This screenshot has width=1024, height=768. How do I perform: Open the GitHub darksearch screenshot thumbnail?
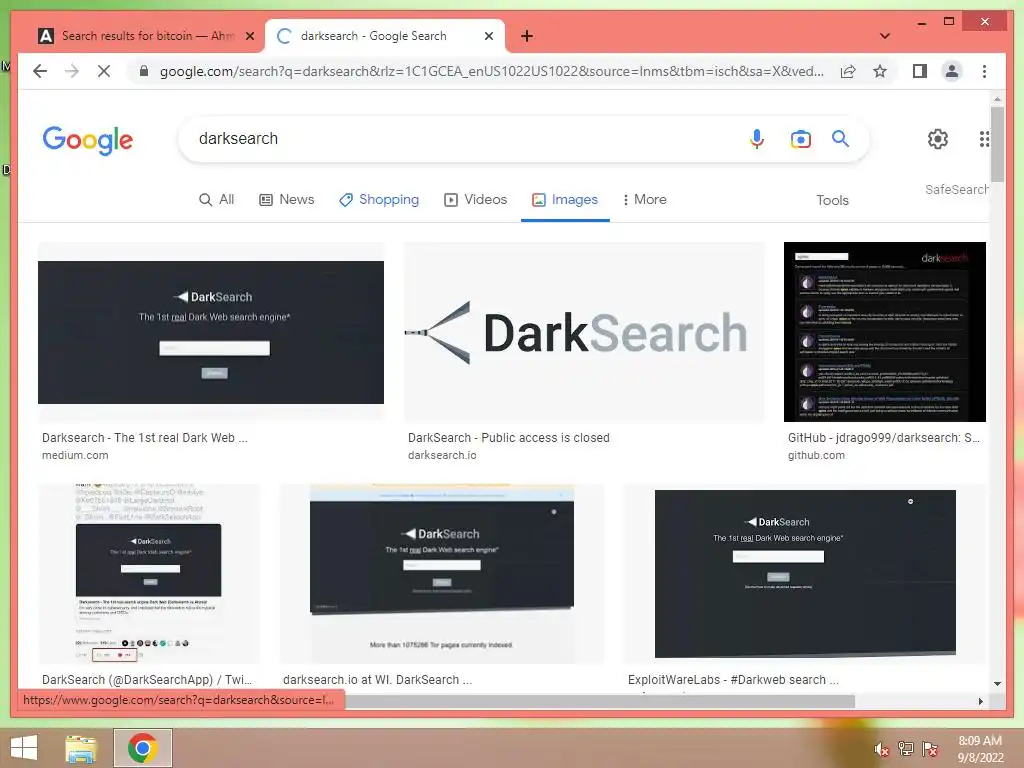(x=885, y=332)
